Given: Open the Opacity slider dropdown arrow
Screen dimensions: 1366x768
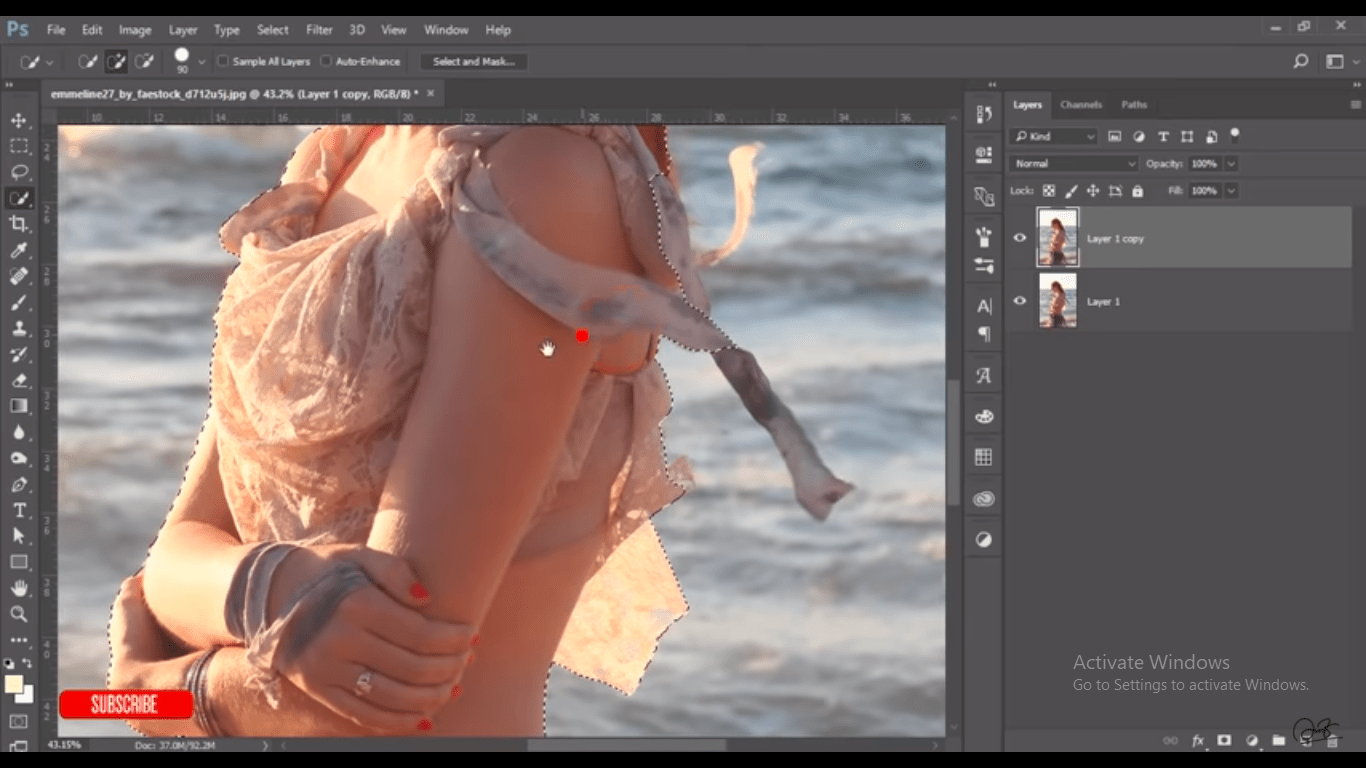Looking at the screenshot, I should click(x=1231, y=163).
